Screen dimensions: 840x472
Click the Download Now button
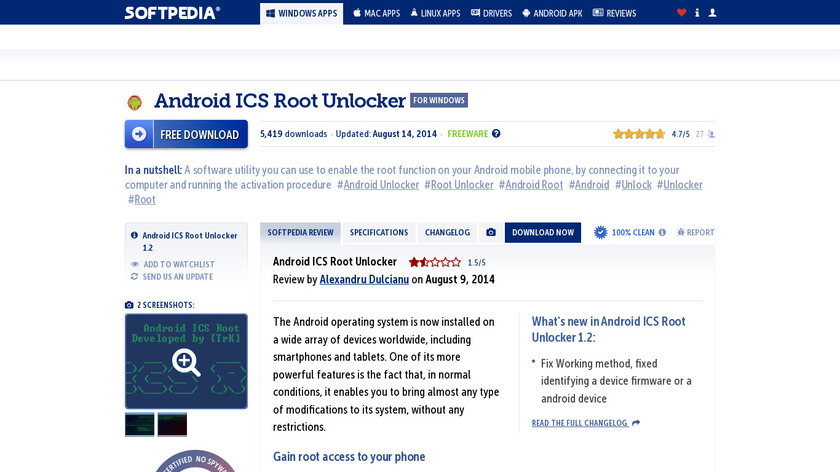543,233
